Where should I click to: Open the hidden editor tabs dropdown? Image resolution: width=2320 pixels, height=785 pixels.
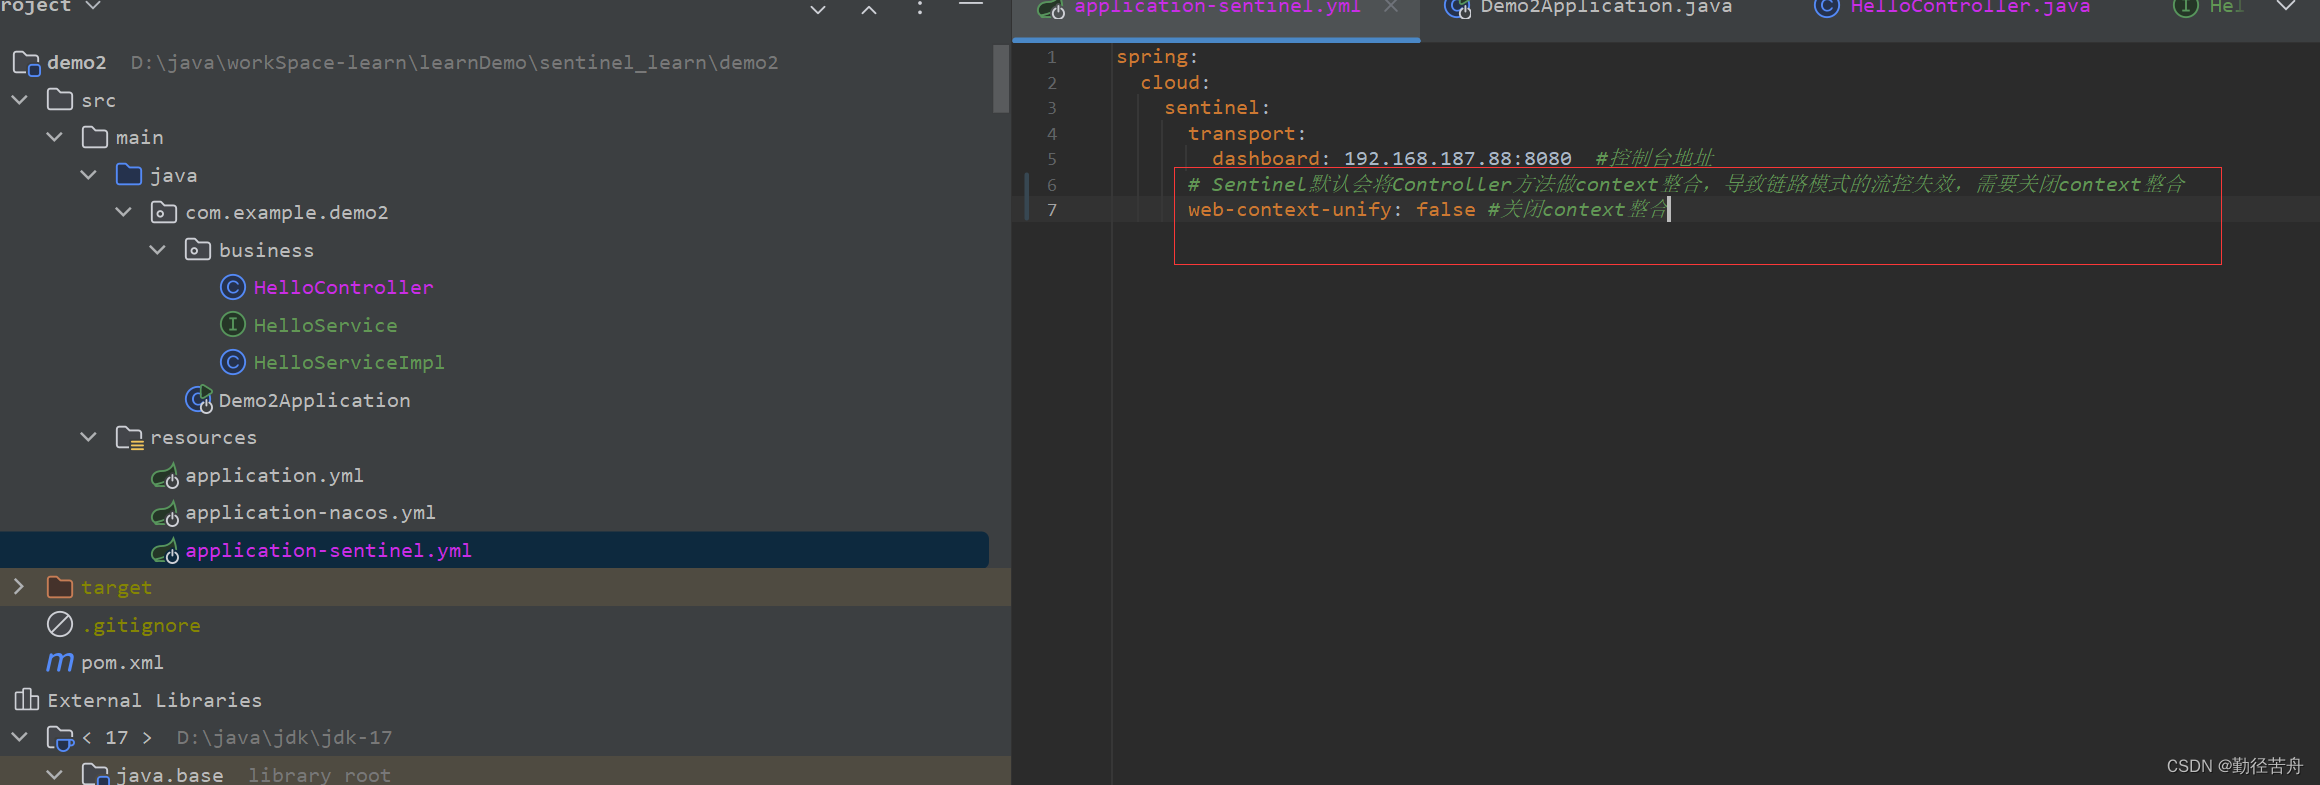coord(2286,7)
